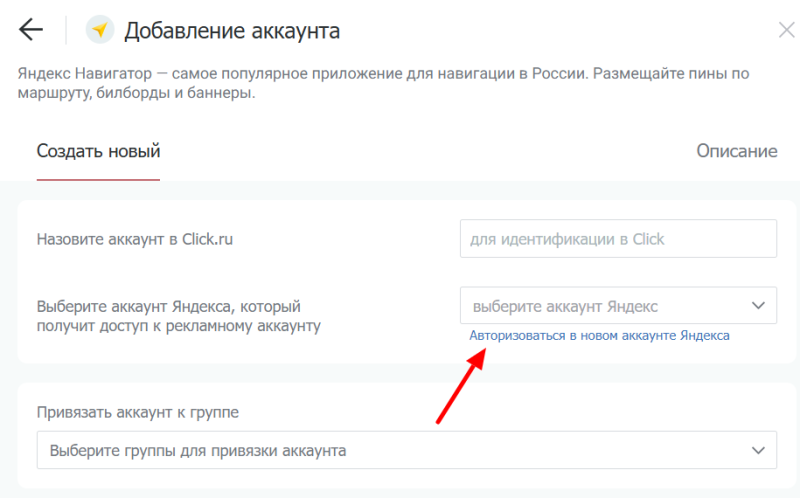Viewport: 800px width, 498px height.
Task: Click Авторизоваться в новом аккаунте Яндекса link
Action: pos(599,336)
